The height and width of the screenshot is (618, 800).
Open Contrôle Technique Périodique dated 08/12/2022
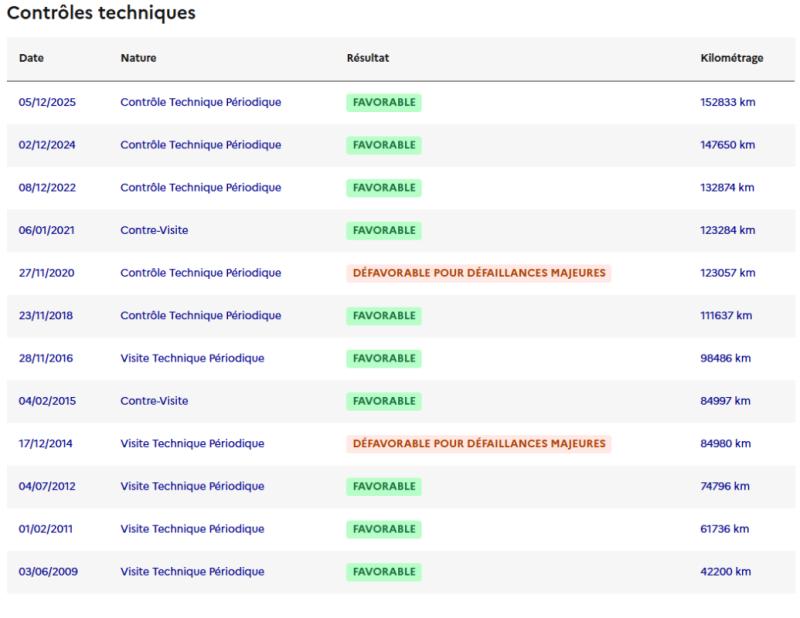(x=201, y=188)
